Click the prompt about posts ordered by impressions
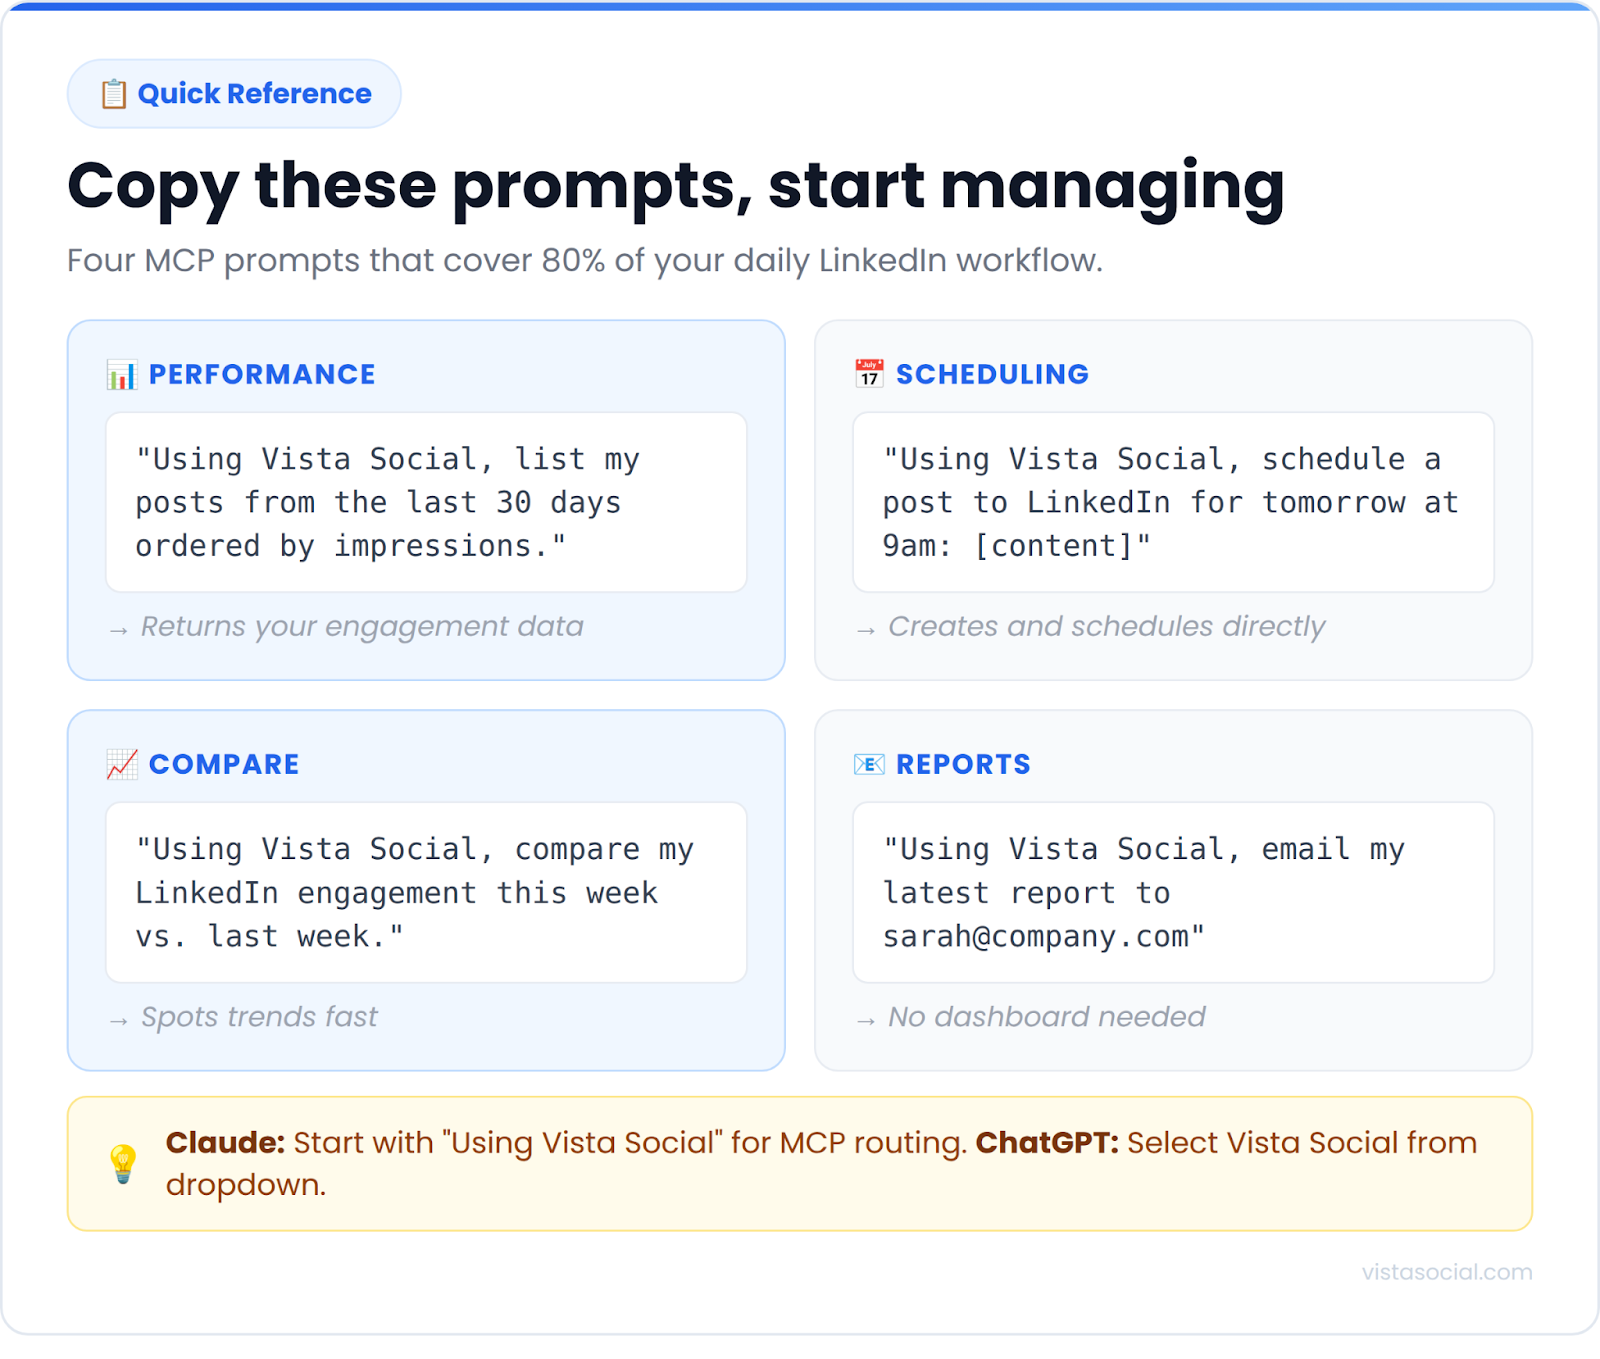The image size is (1600, 1359). tap(426, 502)
